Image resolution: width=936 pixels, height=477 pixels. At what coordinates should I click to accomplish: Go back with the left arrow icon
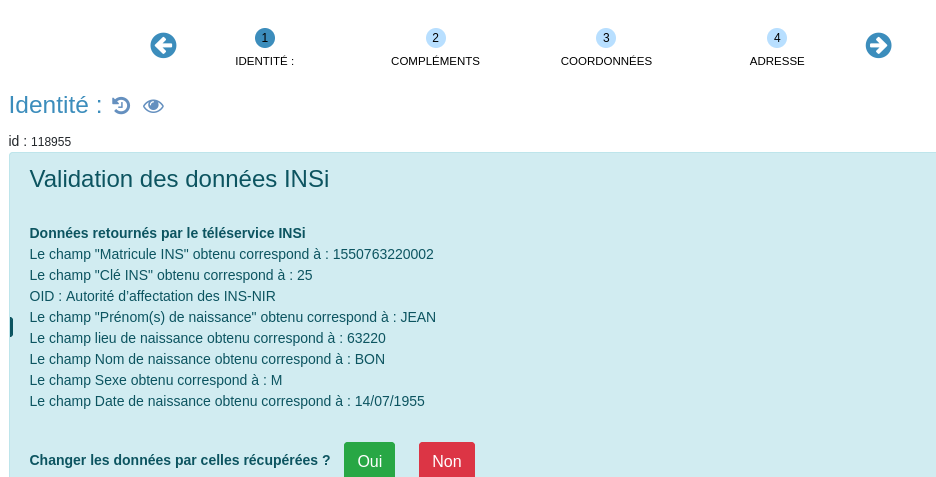[x=163, y=45]
